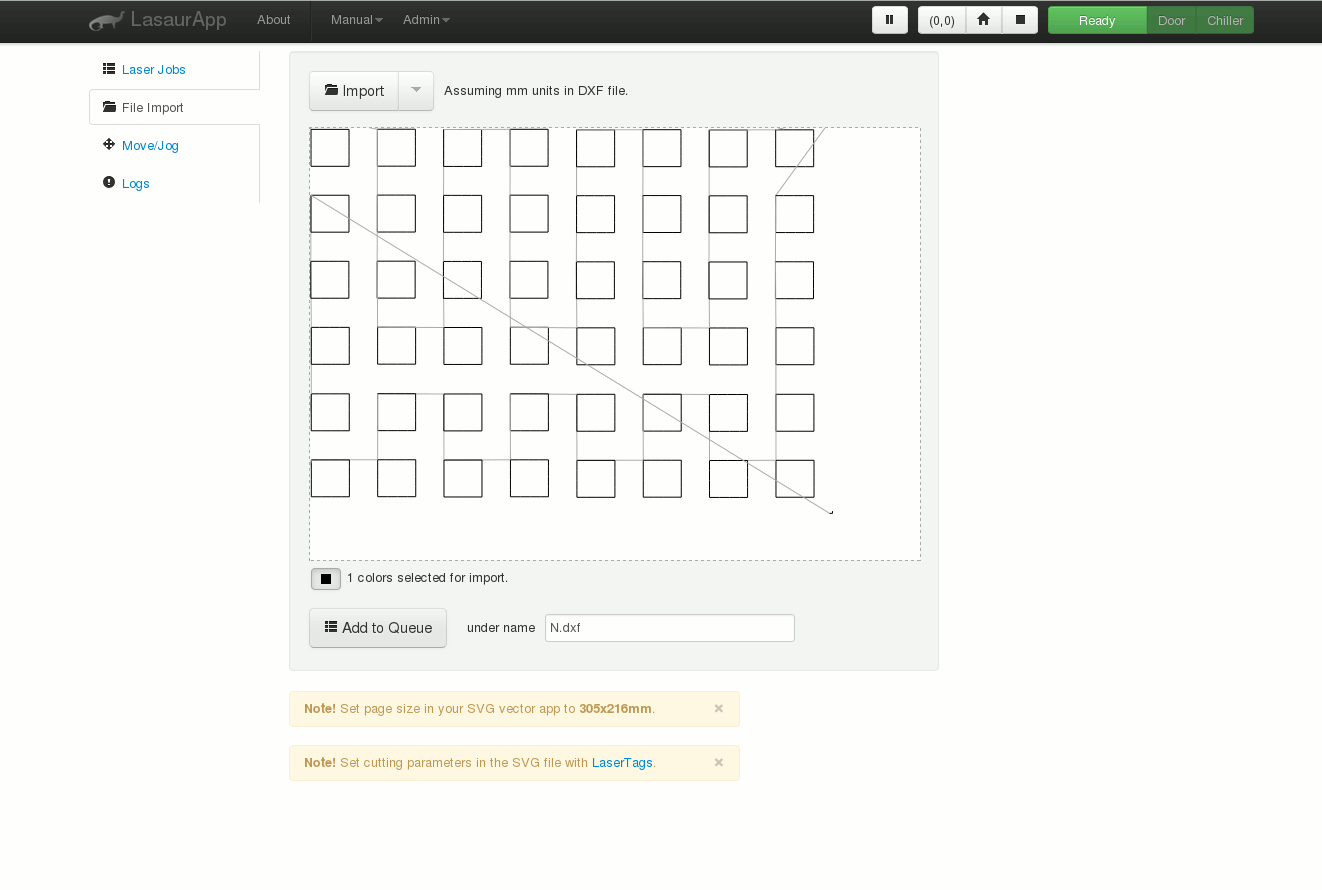Screen dimensions: 1322x890
Task: Click the 'Assuming mm units in DXF file.' text
Action: tap(536, 91)
